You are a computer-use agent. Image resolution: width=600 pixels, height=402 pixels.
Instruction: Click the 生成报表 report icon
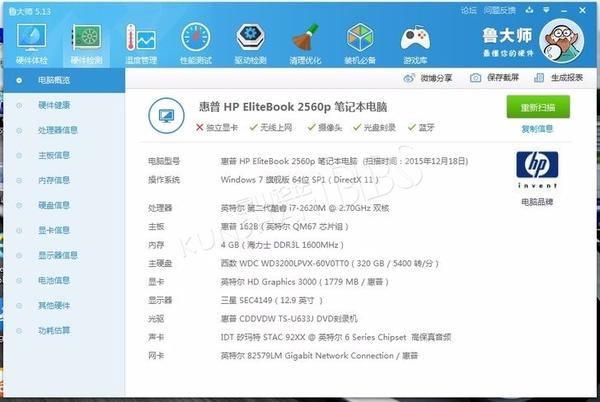(x=539, y=78)
